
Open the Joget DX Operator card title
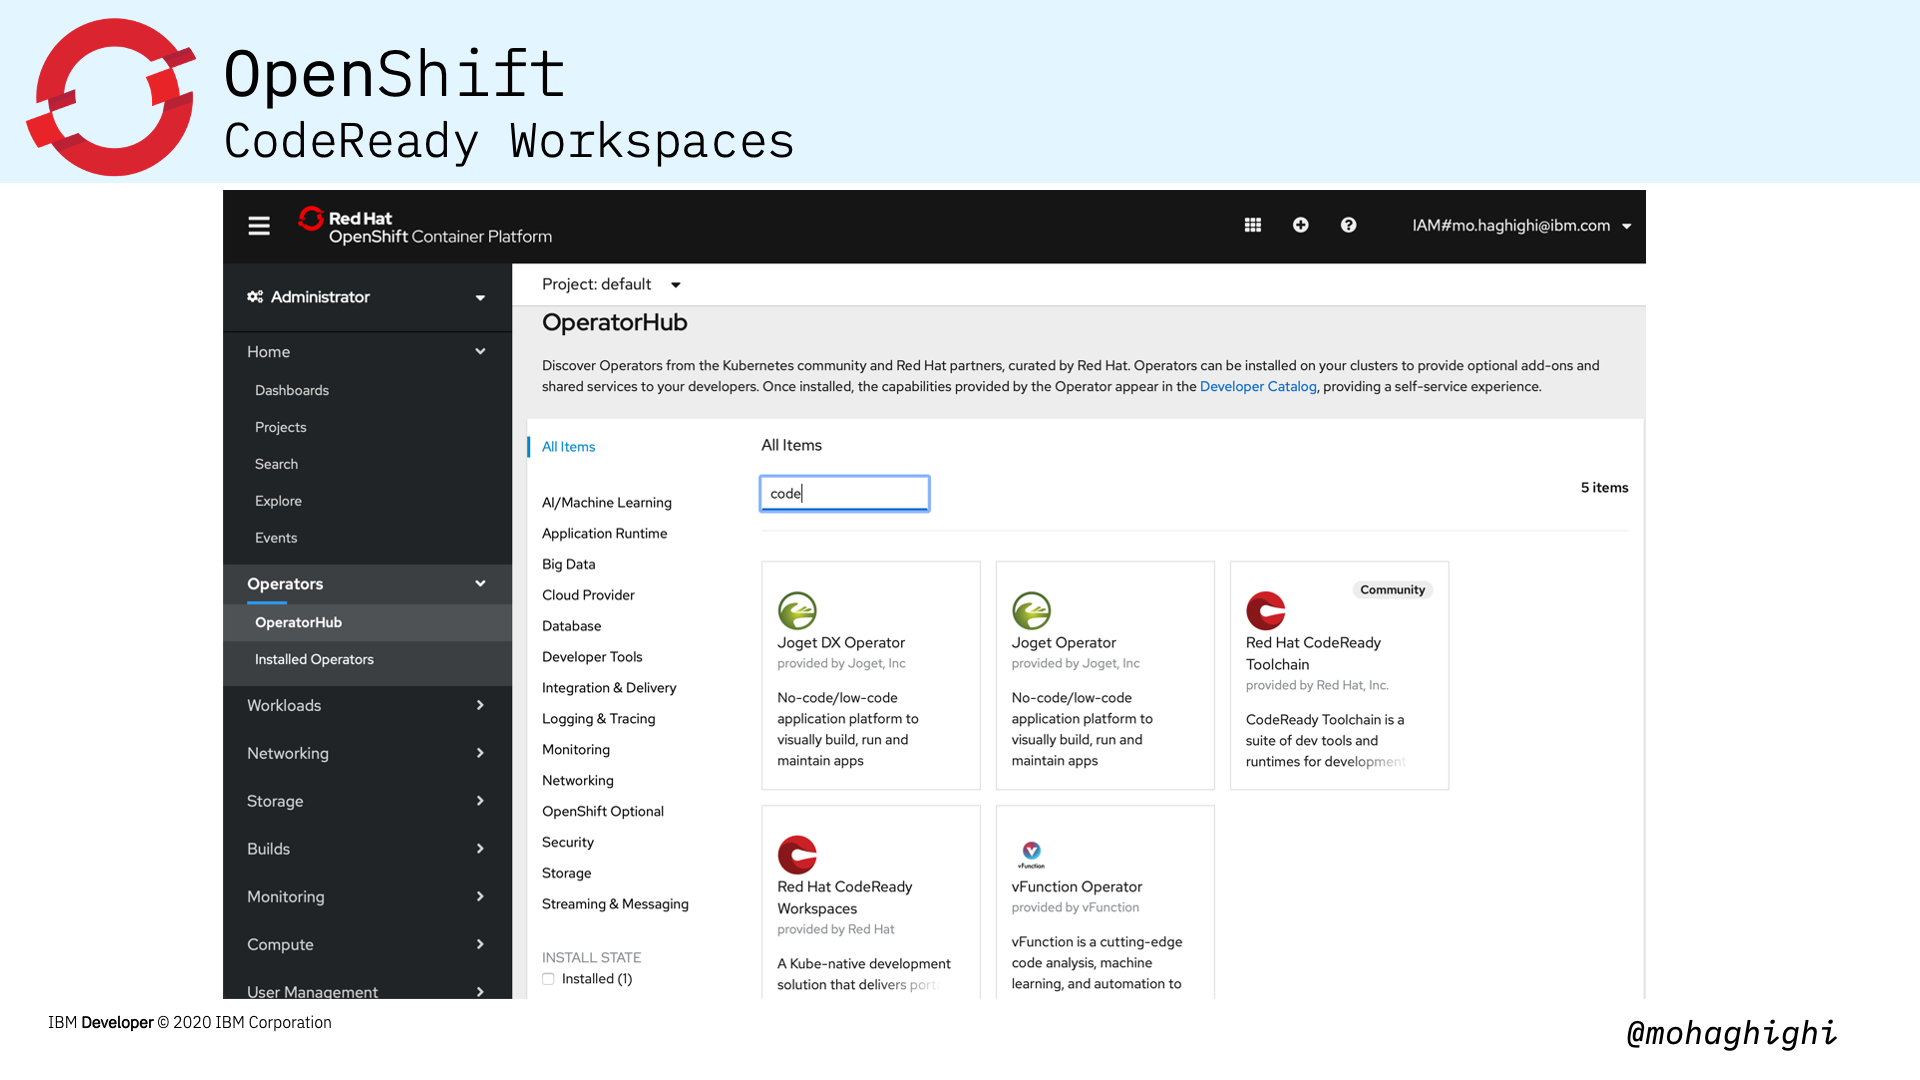(841, 643)
